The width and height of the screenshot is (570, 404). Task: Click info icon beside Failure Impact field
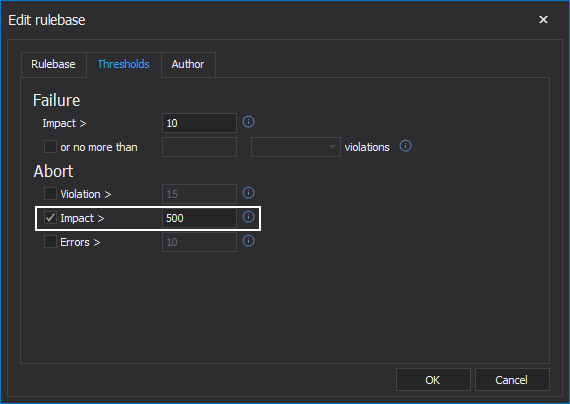click(248, 122)
